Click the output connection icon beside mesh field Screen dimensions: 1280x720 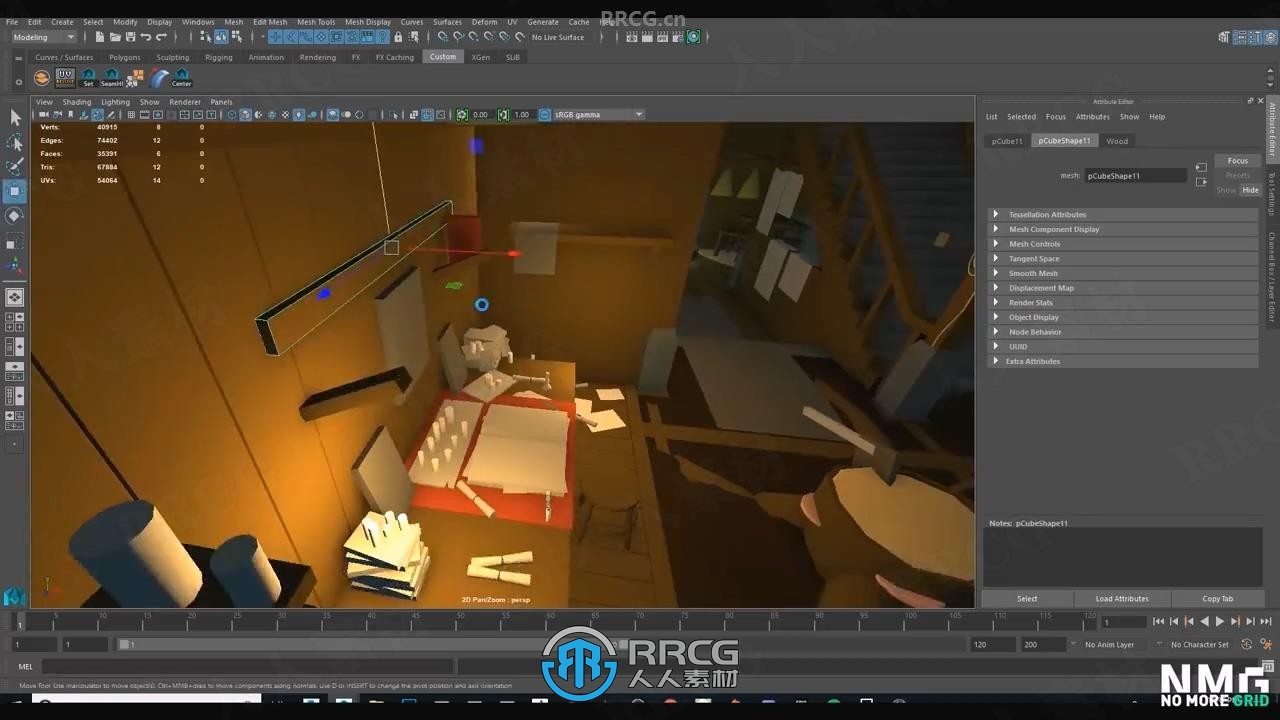click(1201, 182)
